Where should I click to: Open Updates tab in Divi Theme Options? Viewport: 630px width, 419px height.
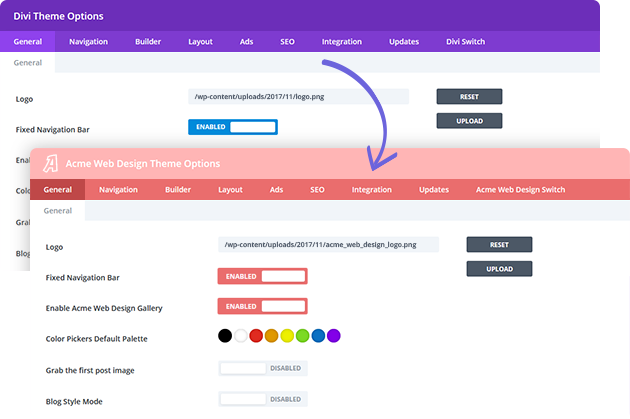point(404,41)
